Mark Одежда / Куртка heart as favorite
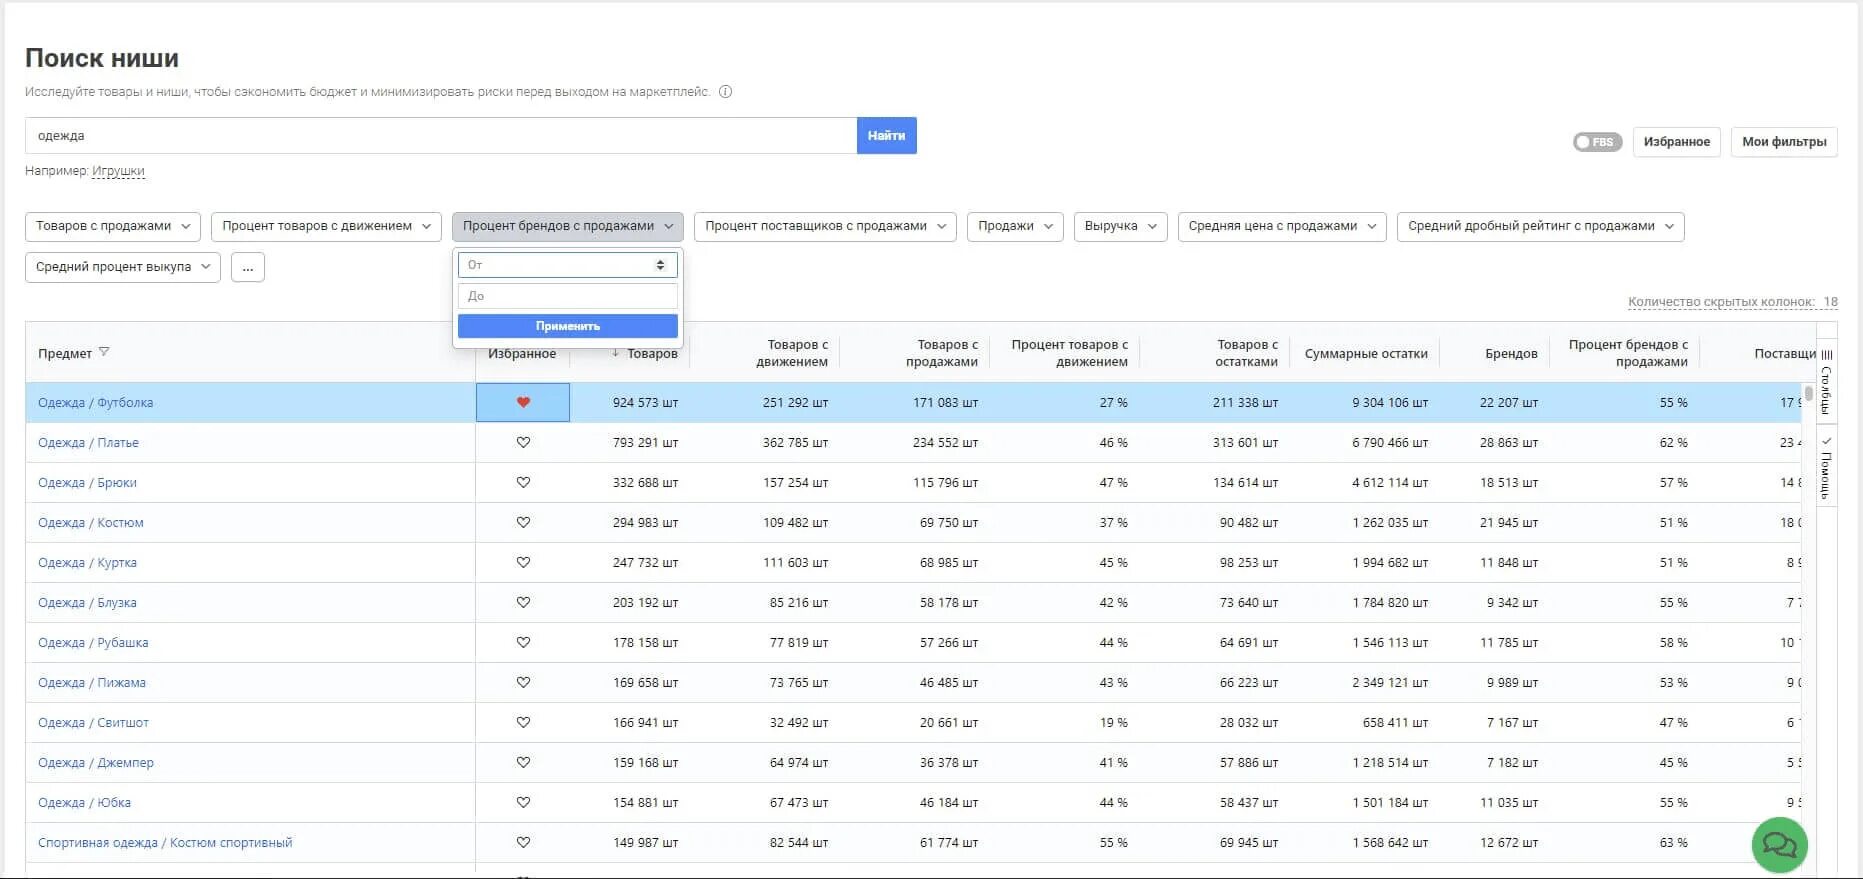1863x879 pixels. click(523, 562)
